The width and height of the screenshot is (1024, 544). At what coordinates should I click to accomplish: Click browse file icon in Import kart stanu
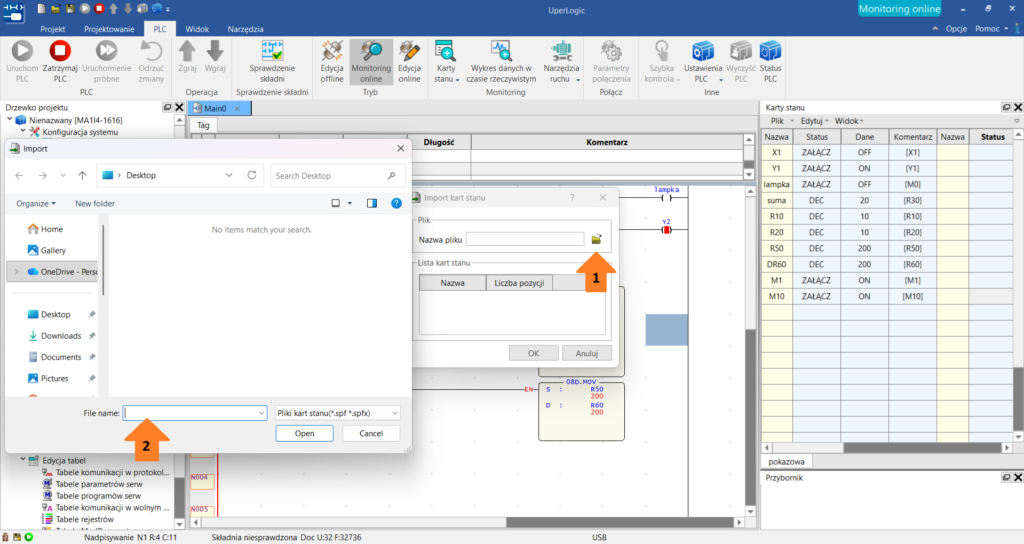596,240
